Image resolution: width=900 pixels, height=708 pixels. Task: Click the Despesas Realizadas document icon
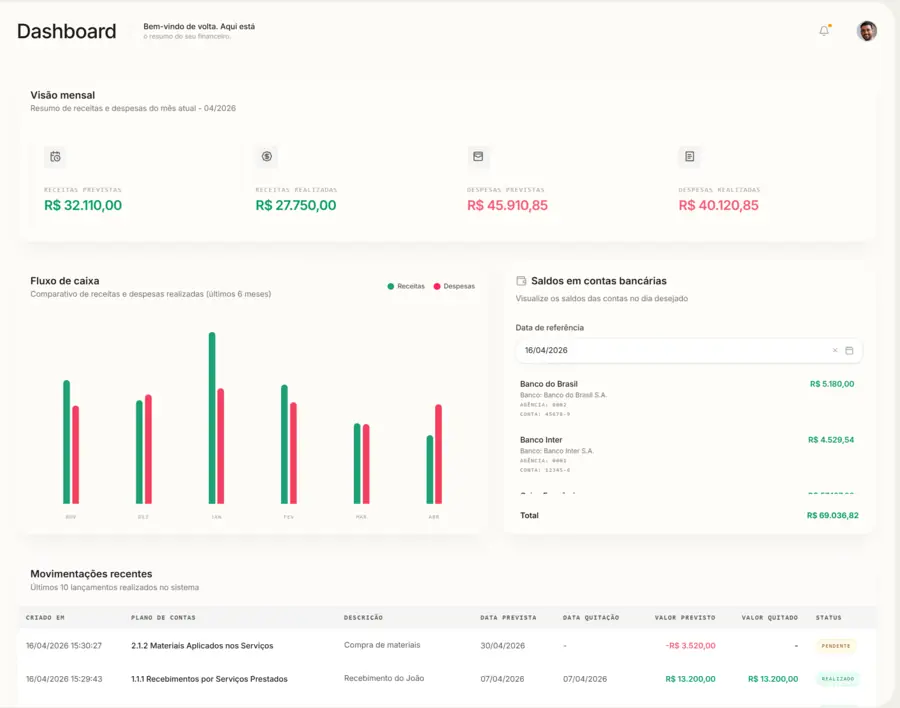[x=689, y=156]
